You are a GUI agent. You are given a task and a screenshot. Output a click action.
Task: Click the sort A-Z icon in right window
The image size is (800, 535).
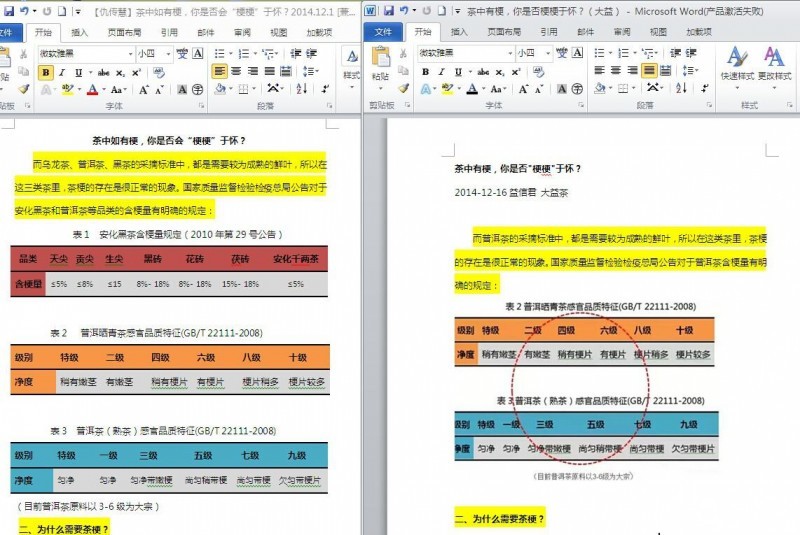point(681,88)
